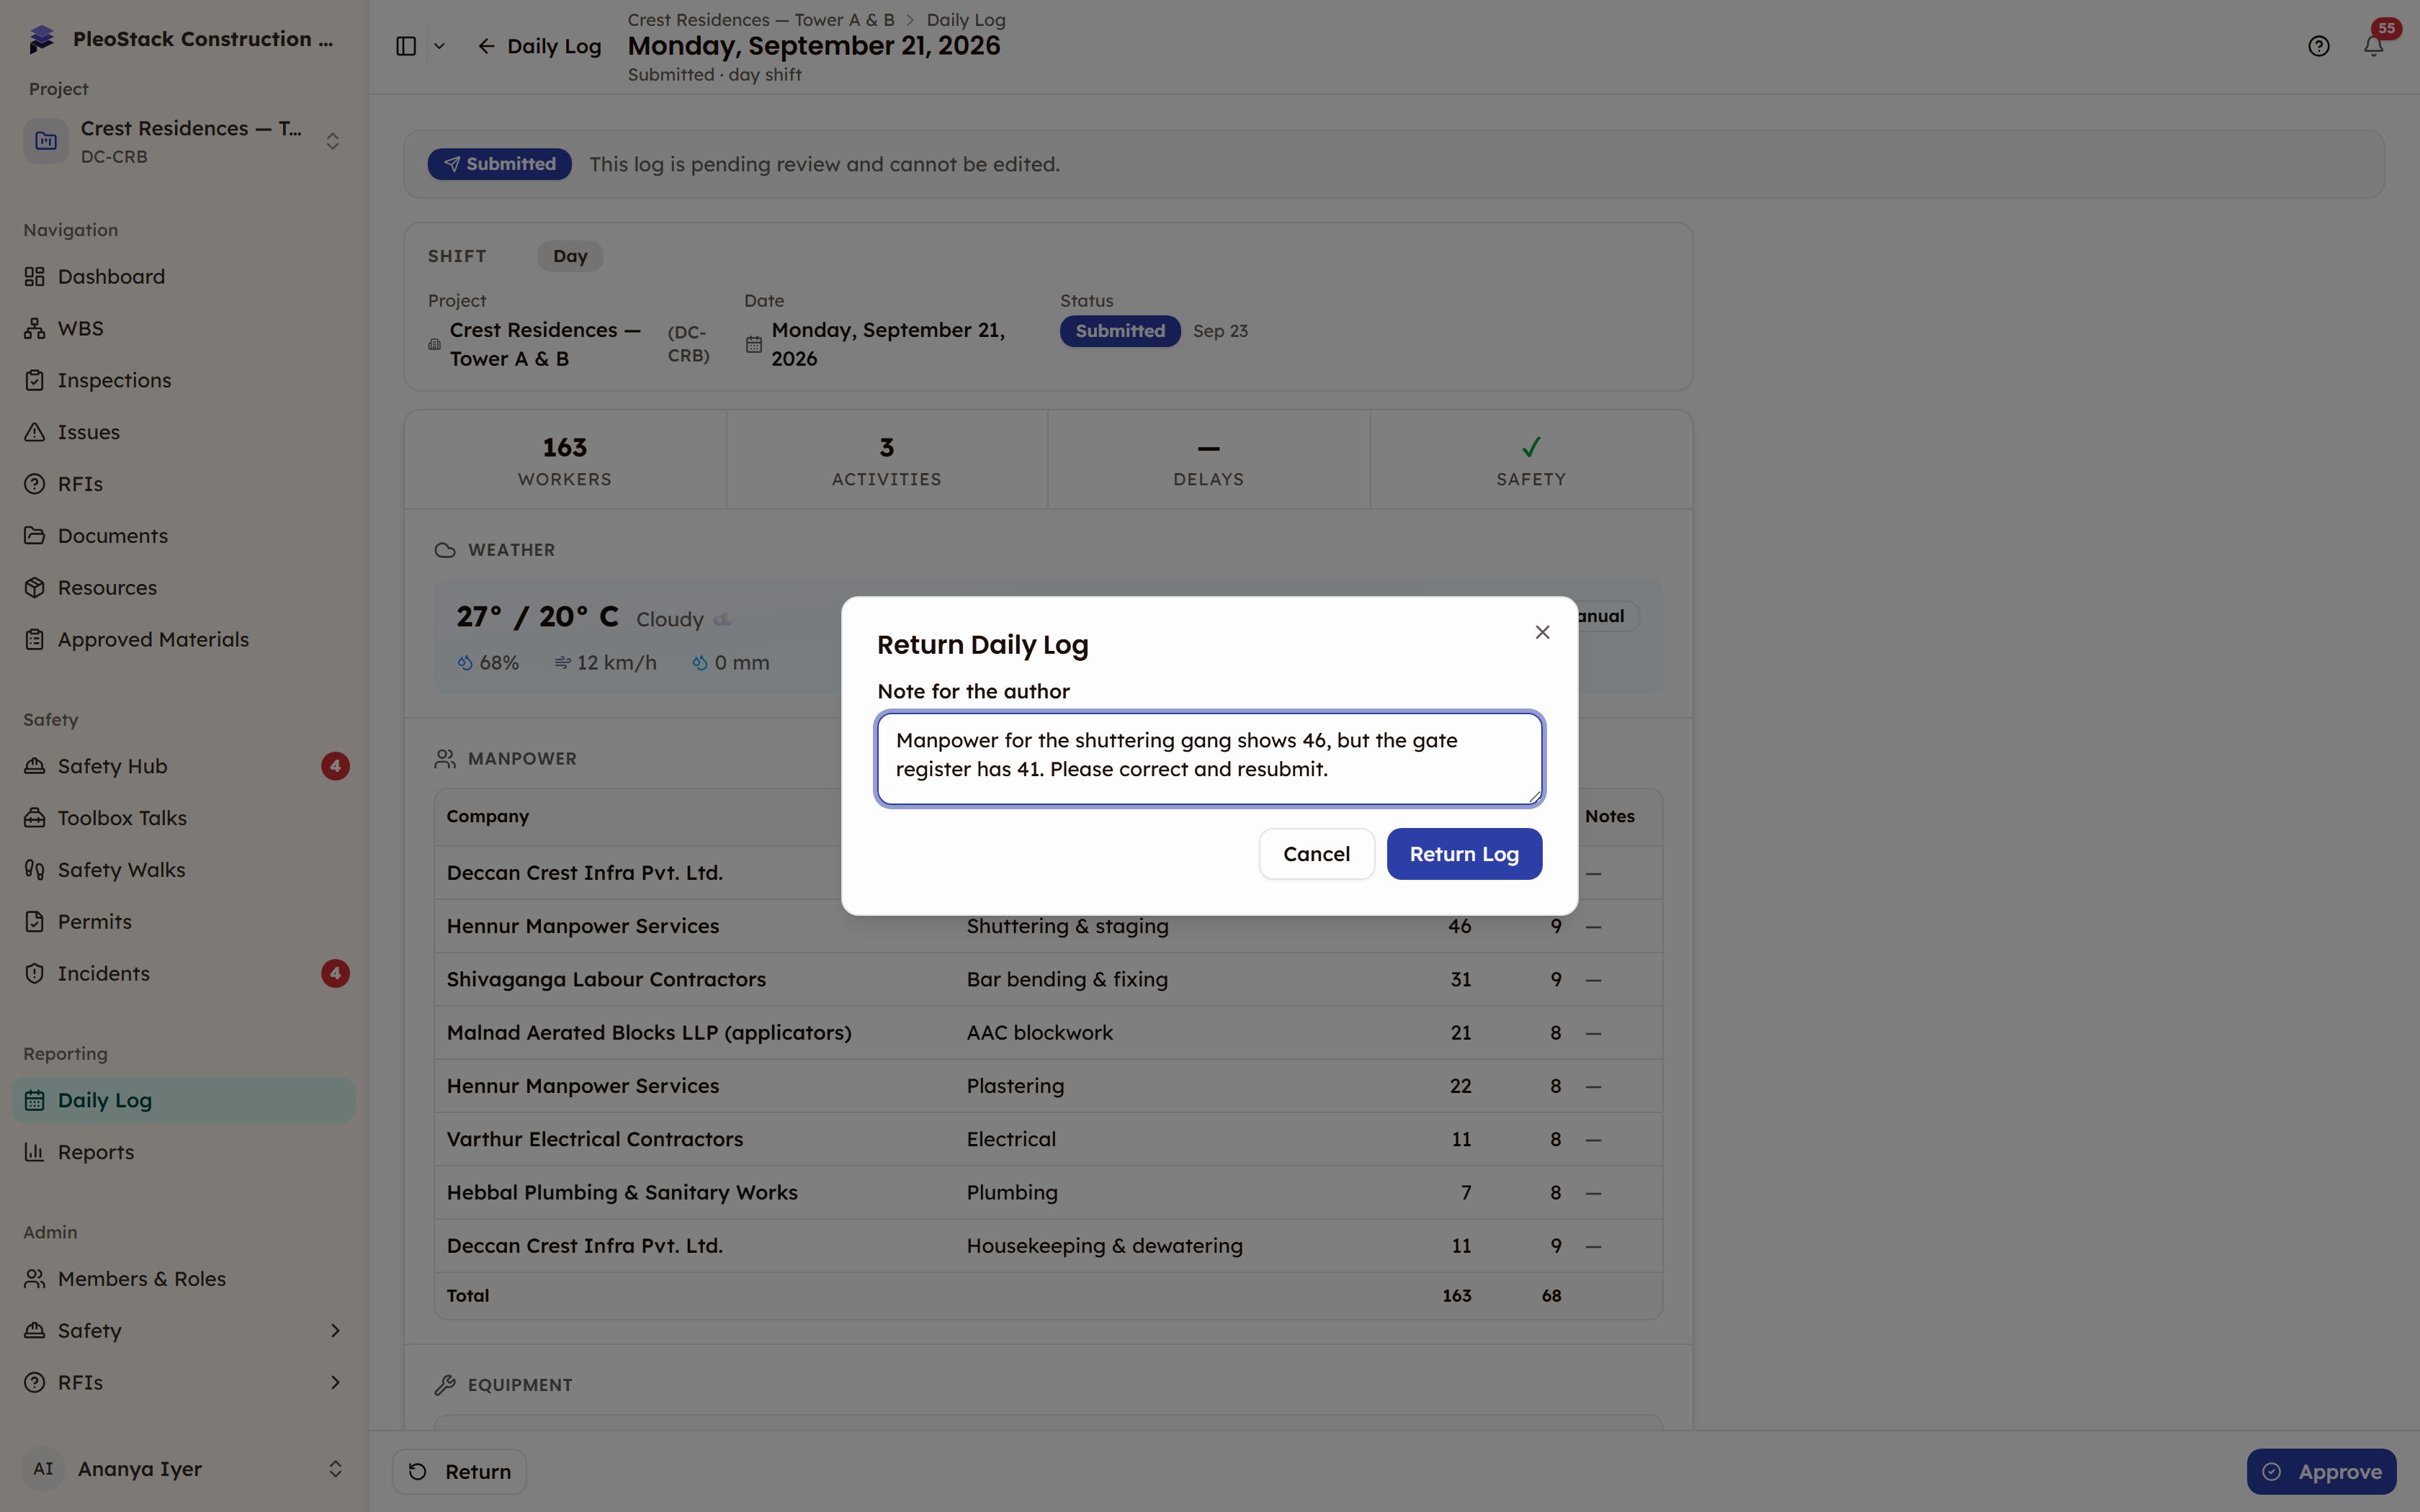Open Permits page
Image resolution: width=2420 pixels, height=1512 pixels.
(x=184, y=922)
